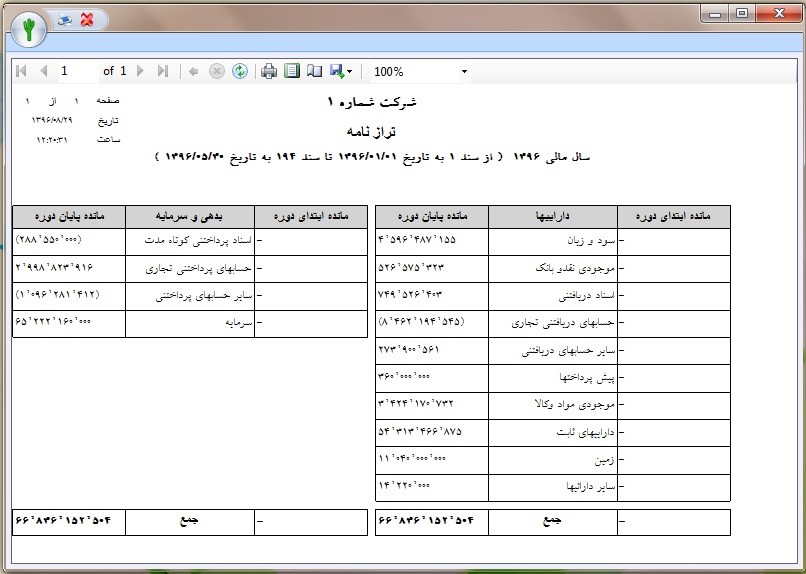Click the printer icon in quick access bar

point(65,20)
